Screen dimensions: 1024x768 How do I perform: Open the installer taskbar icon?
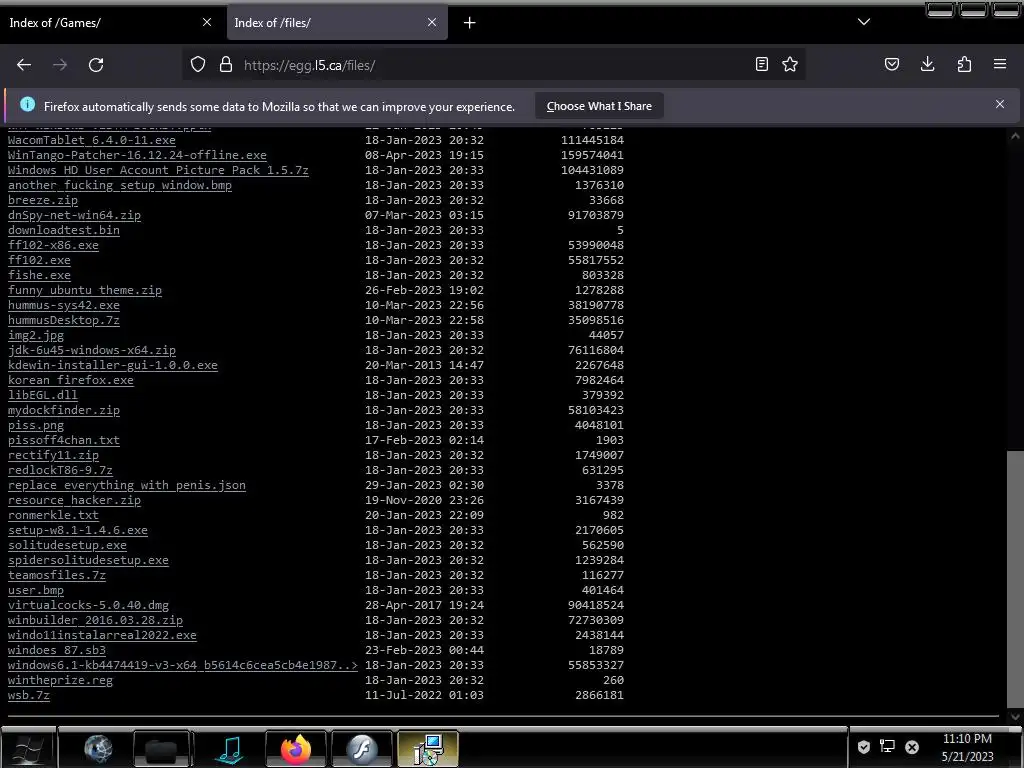click(428, 748)
